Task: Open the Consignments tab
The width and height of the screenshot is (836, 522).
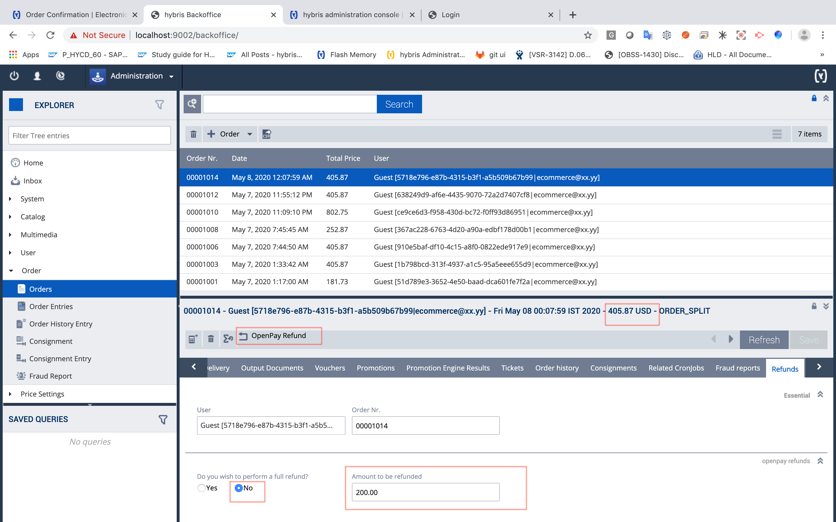Action: click(613, 368)
